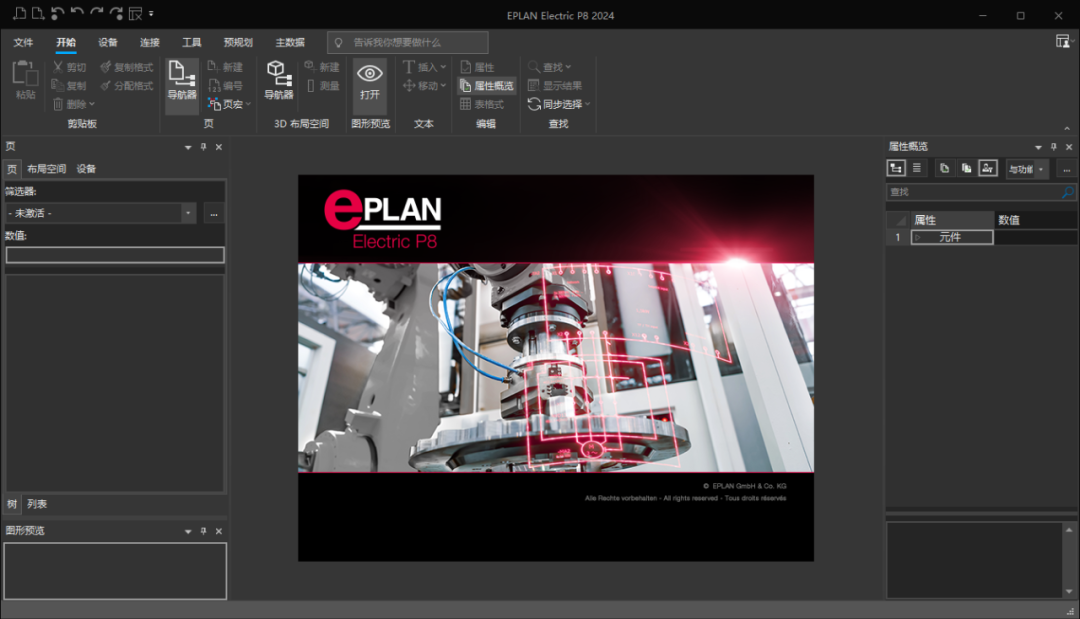Image resolution: width=1080 pixels, height=619 pixels.
Task: Open 页 panel options dropdown arrow
Action: pyautogui.click(x=188, y=147)
